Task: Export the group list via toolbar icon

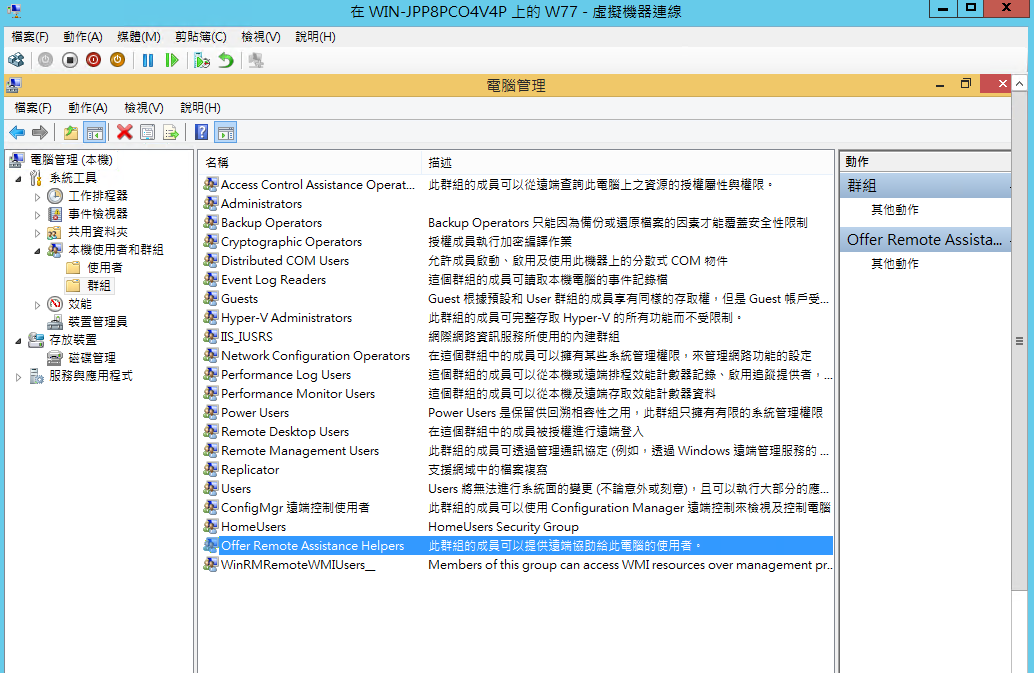Action: [x=171, y=133]
